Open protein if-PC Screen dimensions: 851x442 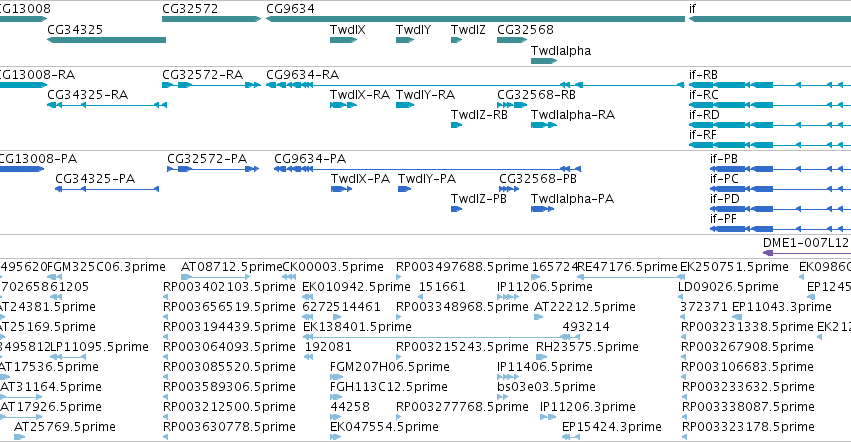click(724, 179)
